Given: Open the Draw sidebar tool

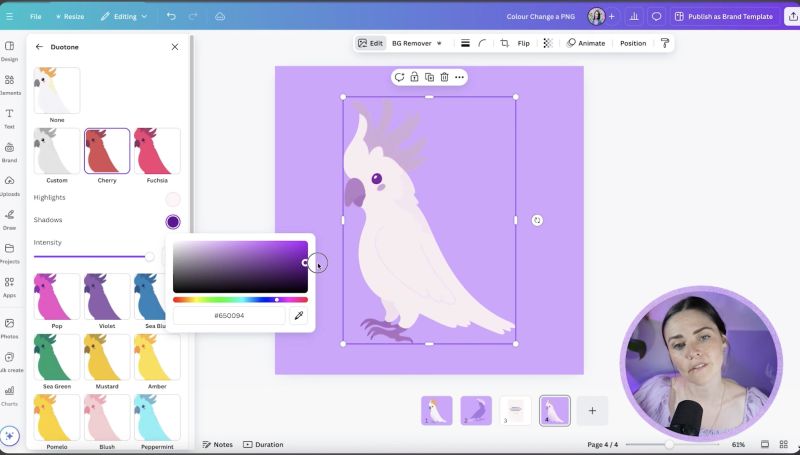Looking at the screenshot, I should (9, 219).
